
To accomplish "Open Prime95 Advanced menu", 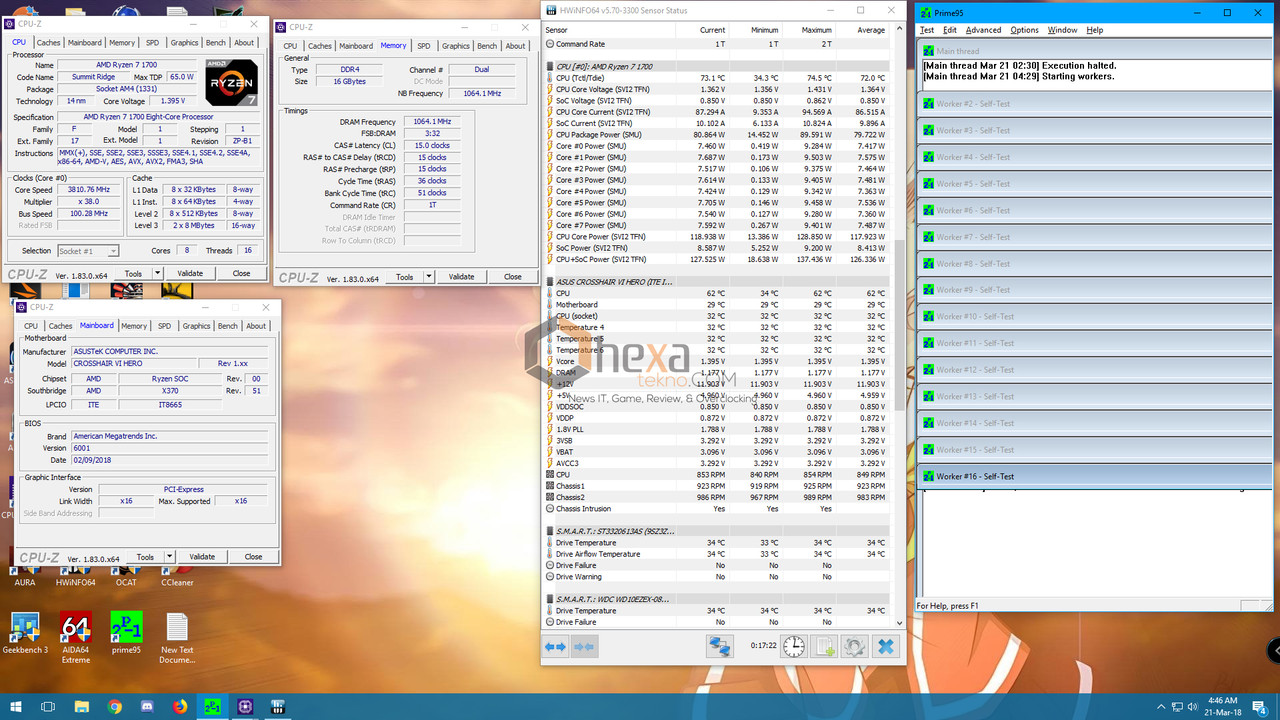I will [983, 30].
